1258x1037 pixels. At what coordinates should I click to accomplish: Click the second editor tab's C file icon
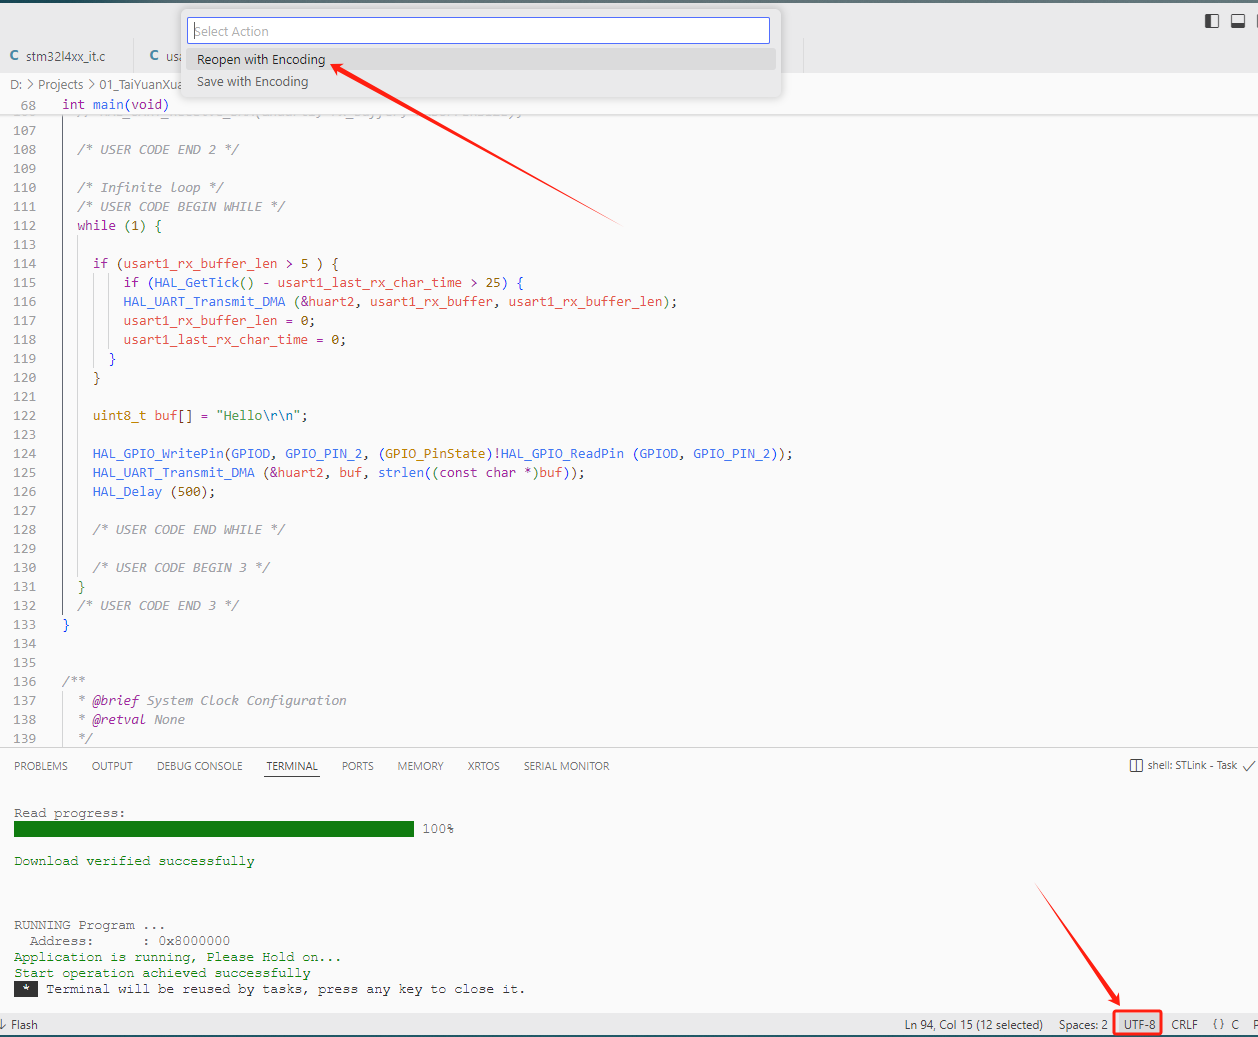tap(154, 56)
